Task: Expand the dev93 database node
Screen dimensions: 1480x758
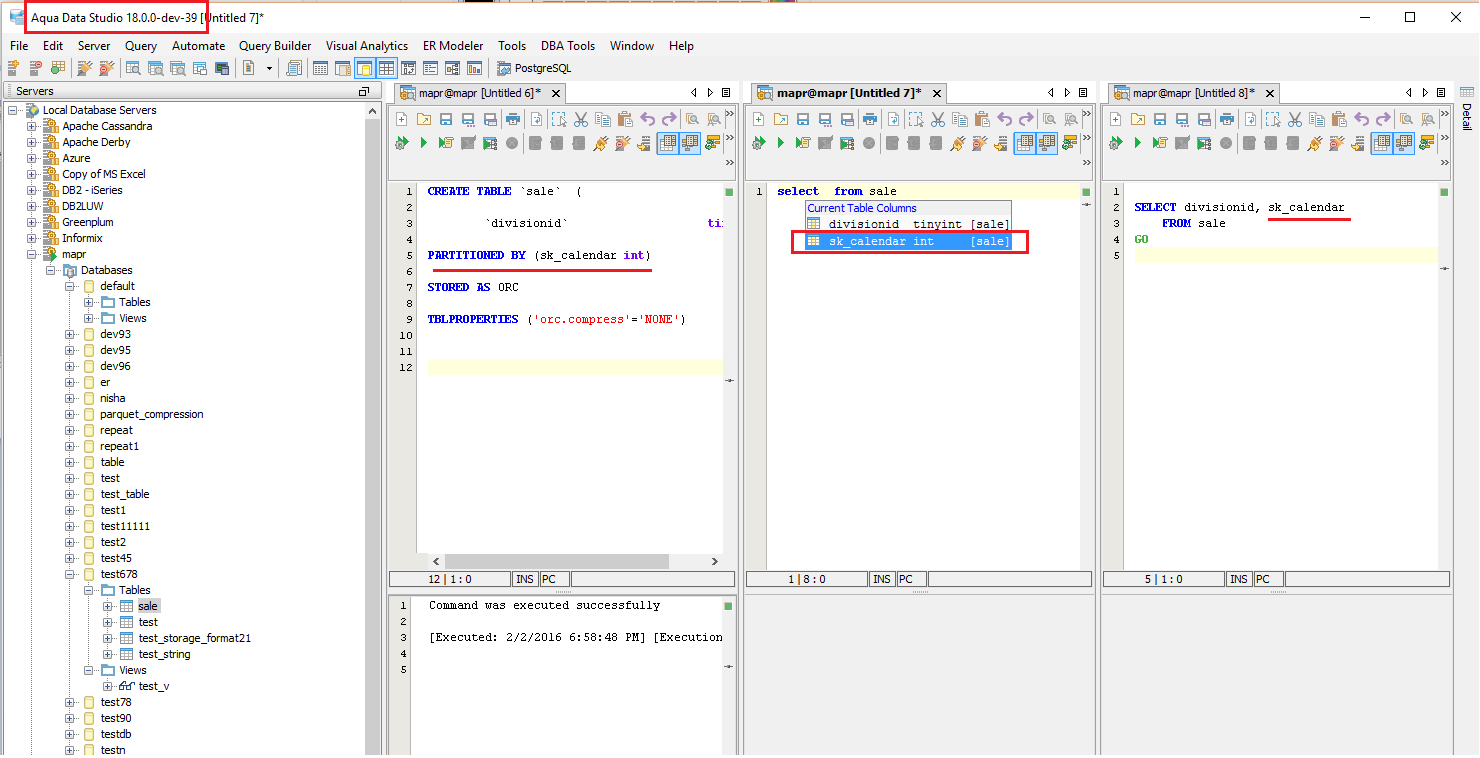Action: point(70,334)
